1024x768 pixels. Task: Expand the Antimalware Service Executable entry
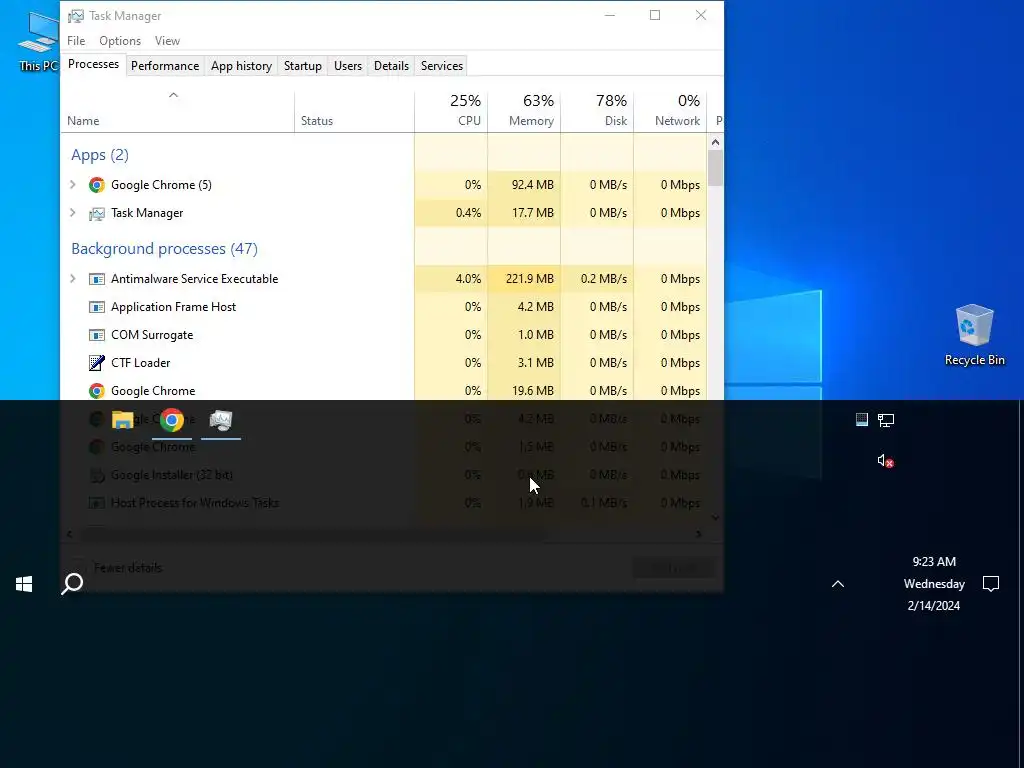[72, 279]
